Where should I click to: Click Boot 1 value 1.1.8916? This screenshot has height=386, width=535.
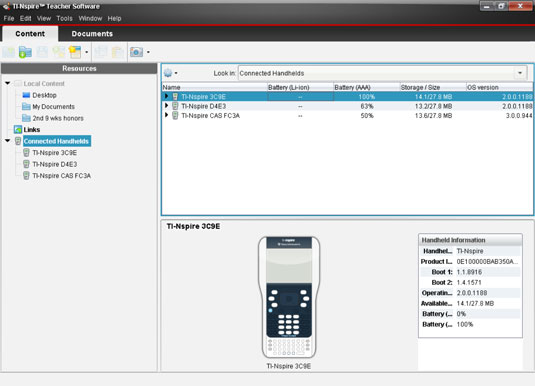pyautogui.click(x=469, y=272)
